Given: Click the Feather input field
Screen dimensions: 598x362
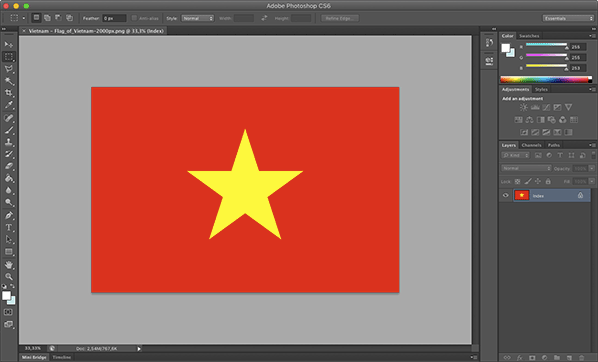Looking at the screenshot, I should click(114, 18).
